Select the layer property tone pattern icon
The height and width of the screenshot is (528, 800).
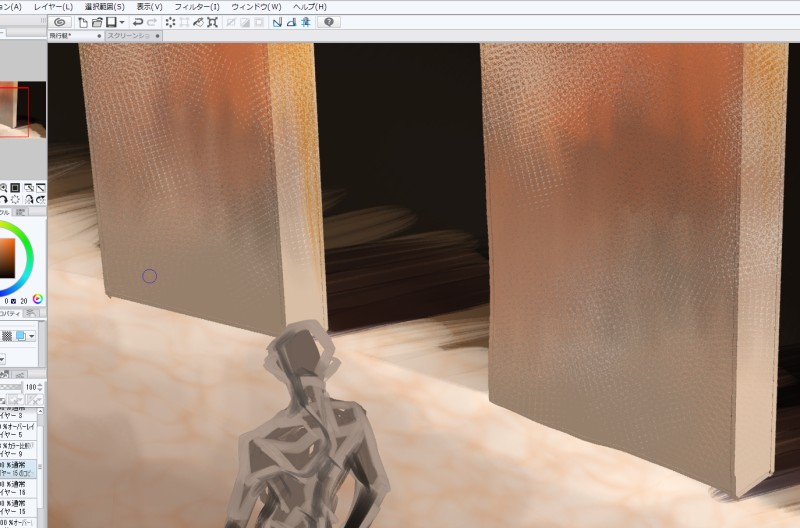[7, 336]
